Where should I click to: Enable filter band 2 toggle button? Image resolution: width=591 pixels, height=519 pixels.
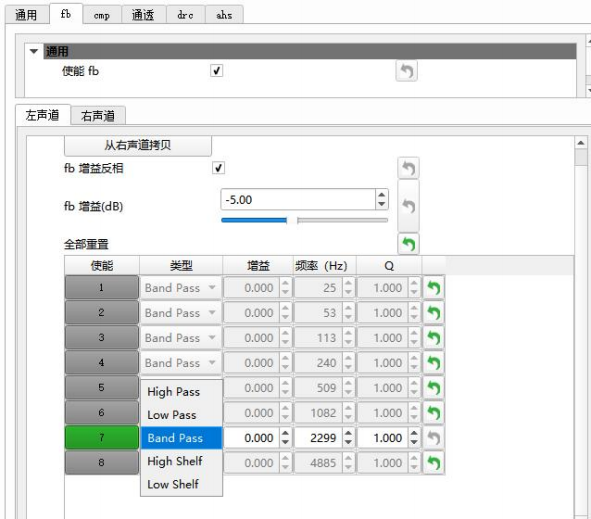coord(102,312)
